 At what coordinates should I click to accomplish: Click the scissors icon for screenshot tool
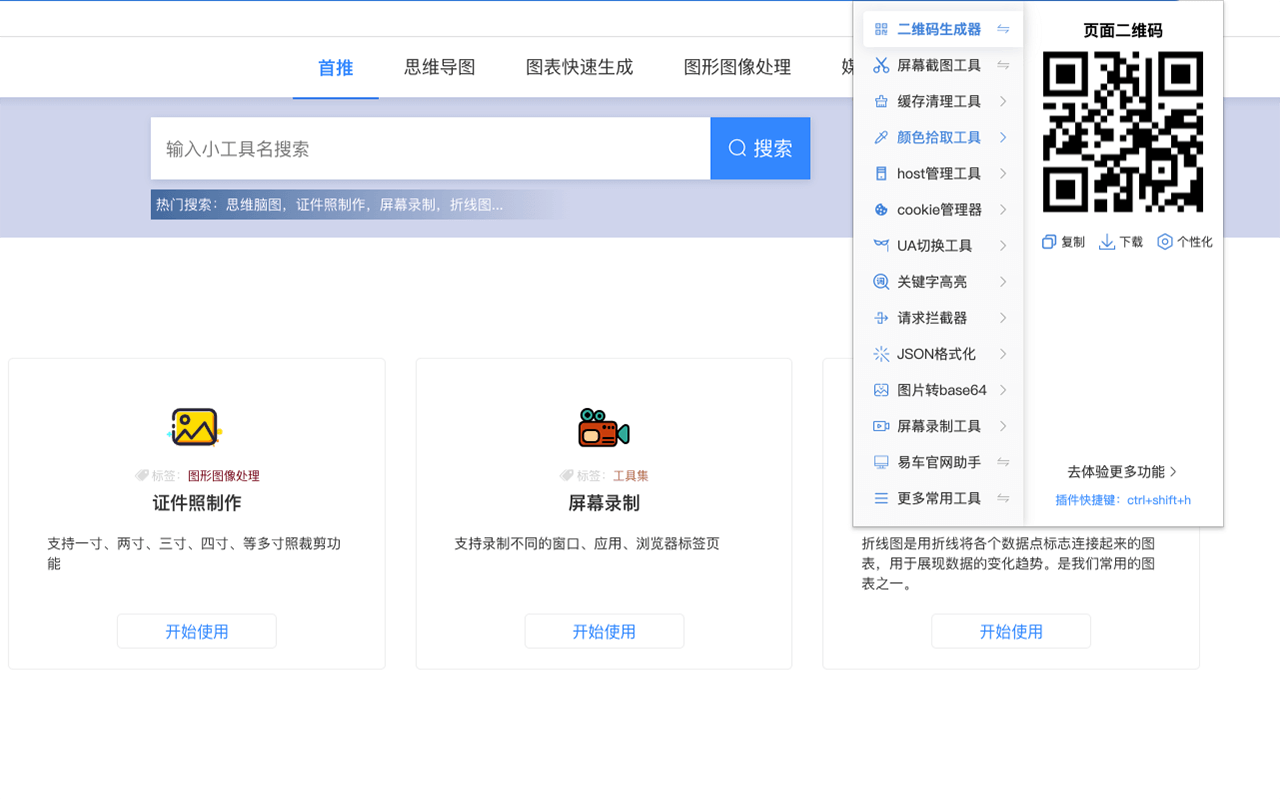[881, 65]
